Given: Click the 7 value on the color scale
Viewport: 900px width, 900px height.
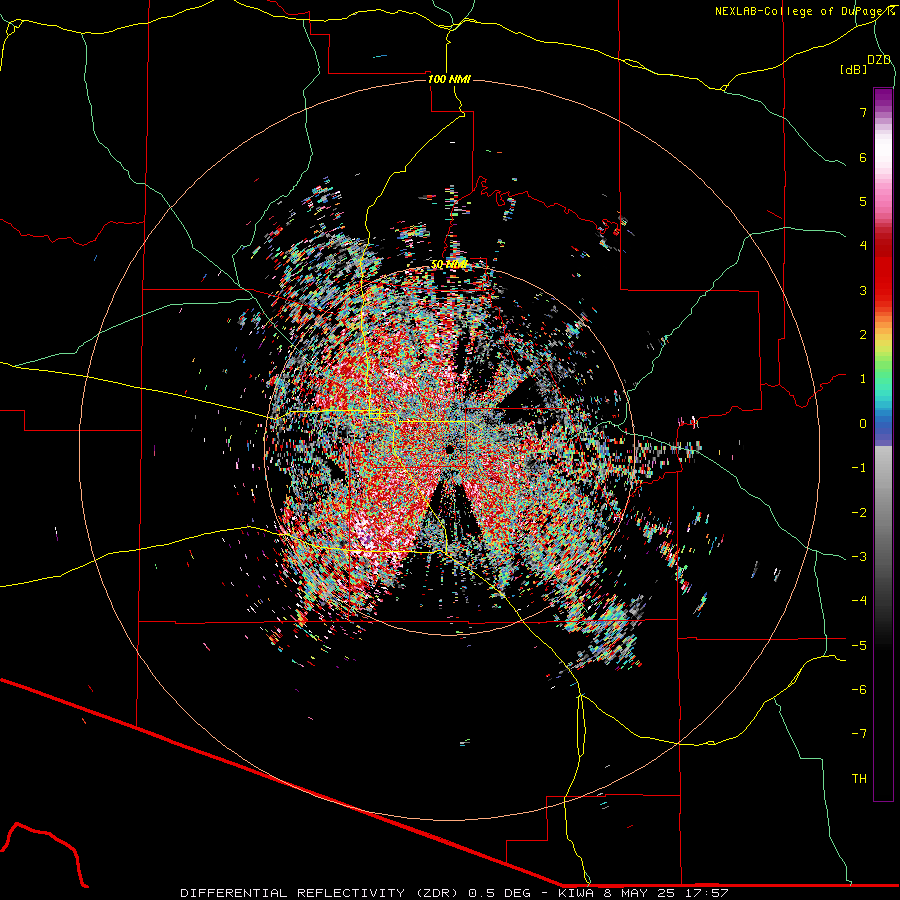Looking at the screenshot, I should (863, 112).
